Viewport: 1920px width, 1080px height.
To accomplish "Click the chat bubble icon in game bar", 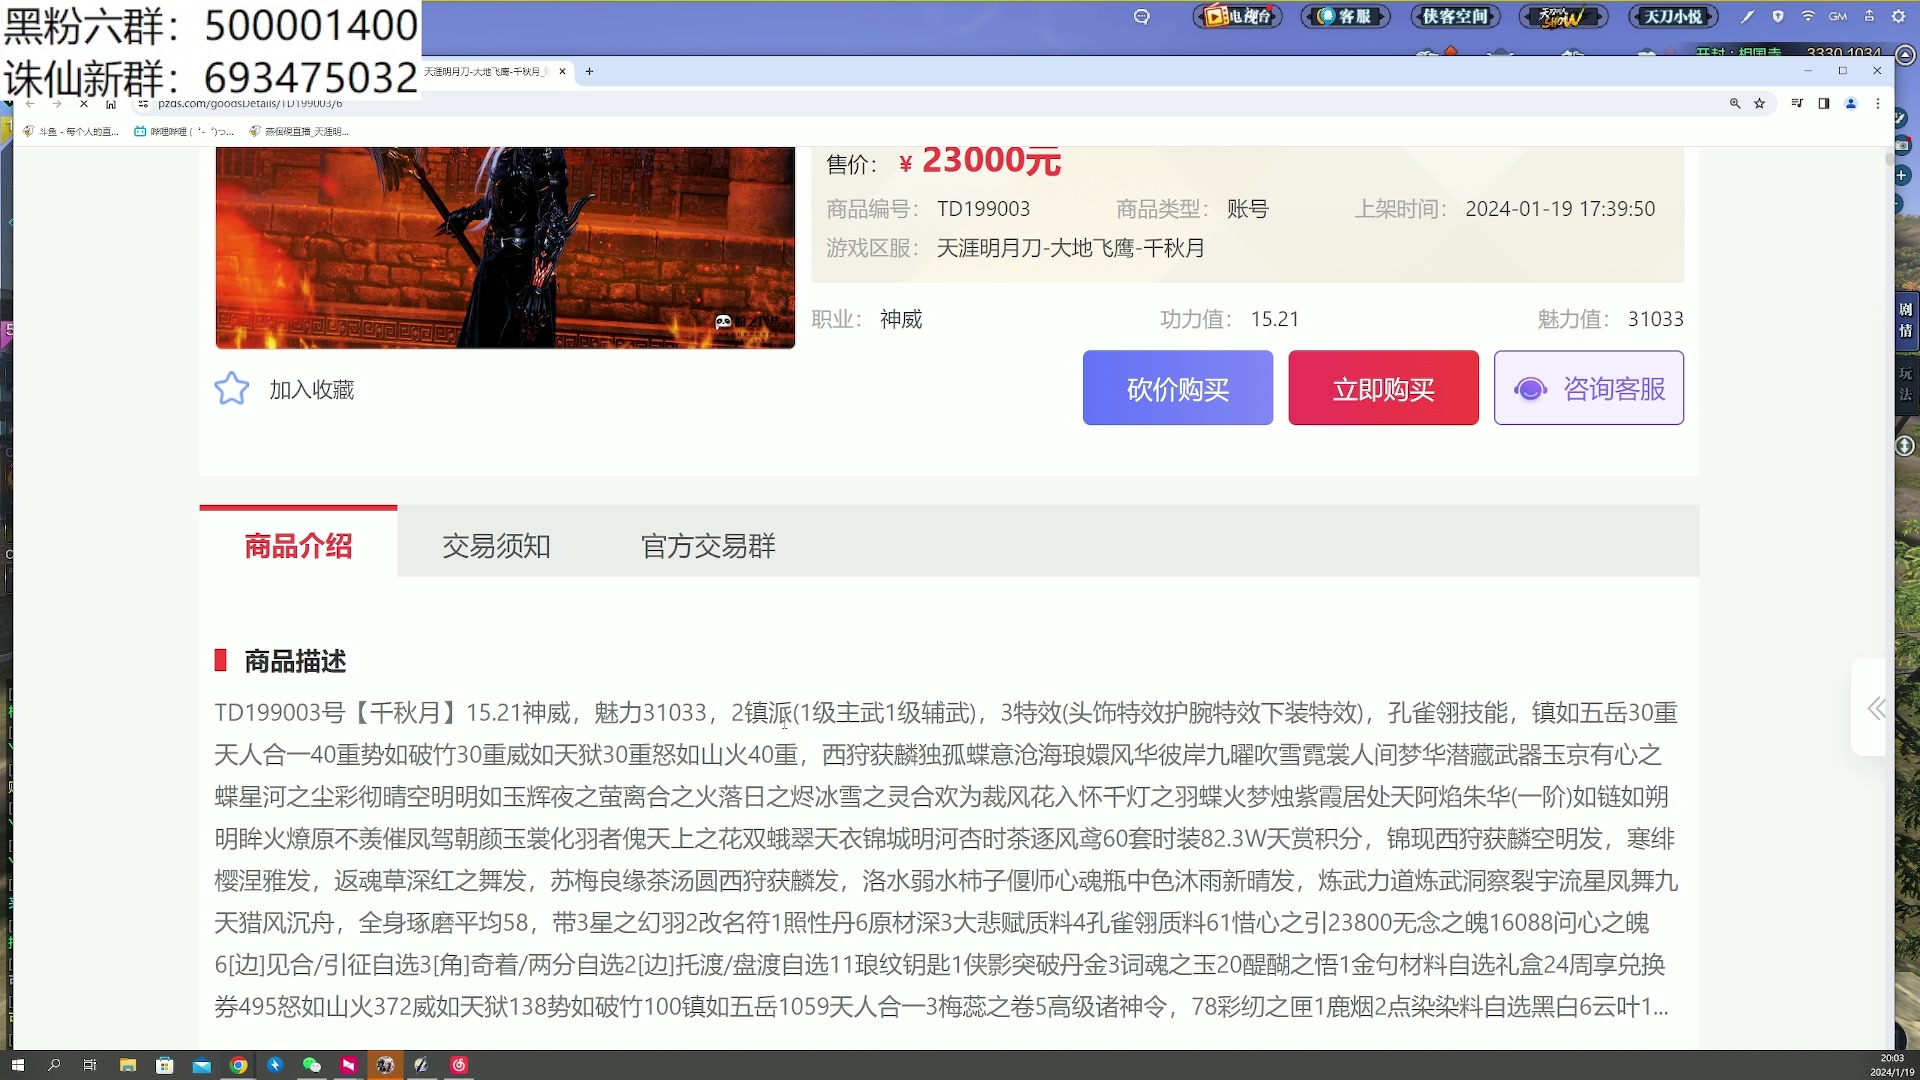I will tap(1142, 16).
